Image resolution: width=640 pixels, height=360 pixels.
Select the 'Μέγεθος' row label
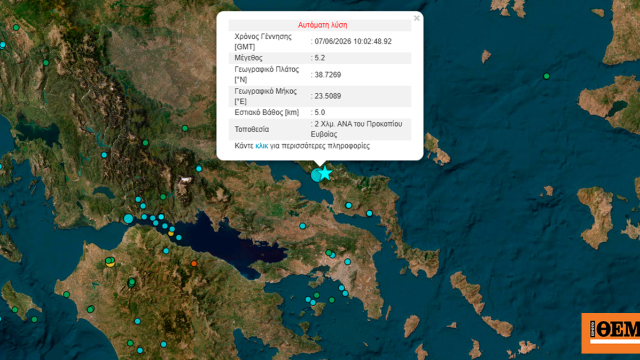coord(249,58)
